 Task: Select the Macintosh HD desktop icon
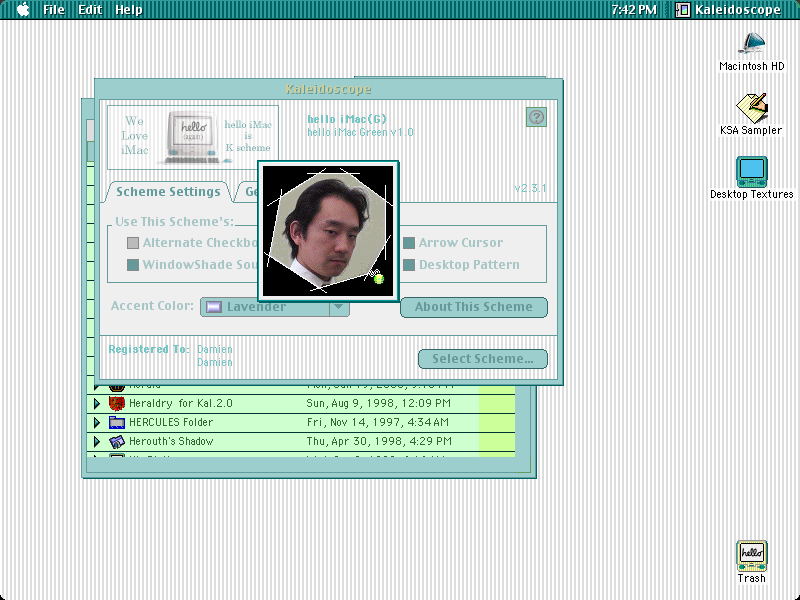[x=752, y=52]
